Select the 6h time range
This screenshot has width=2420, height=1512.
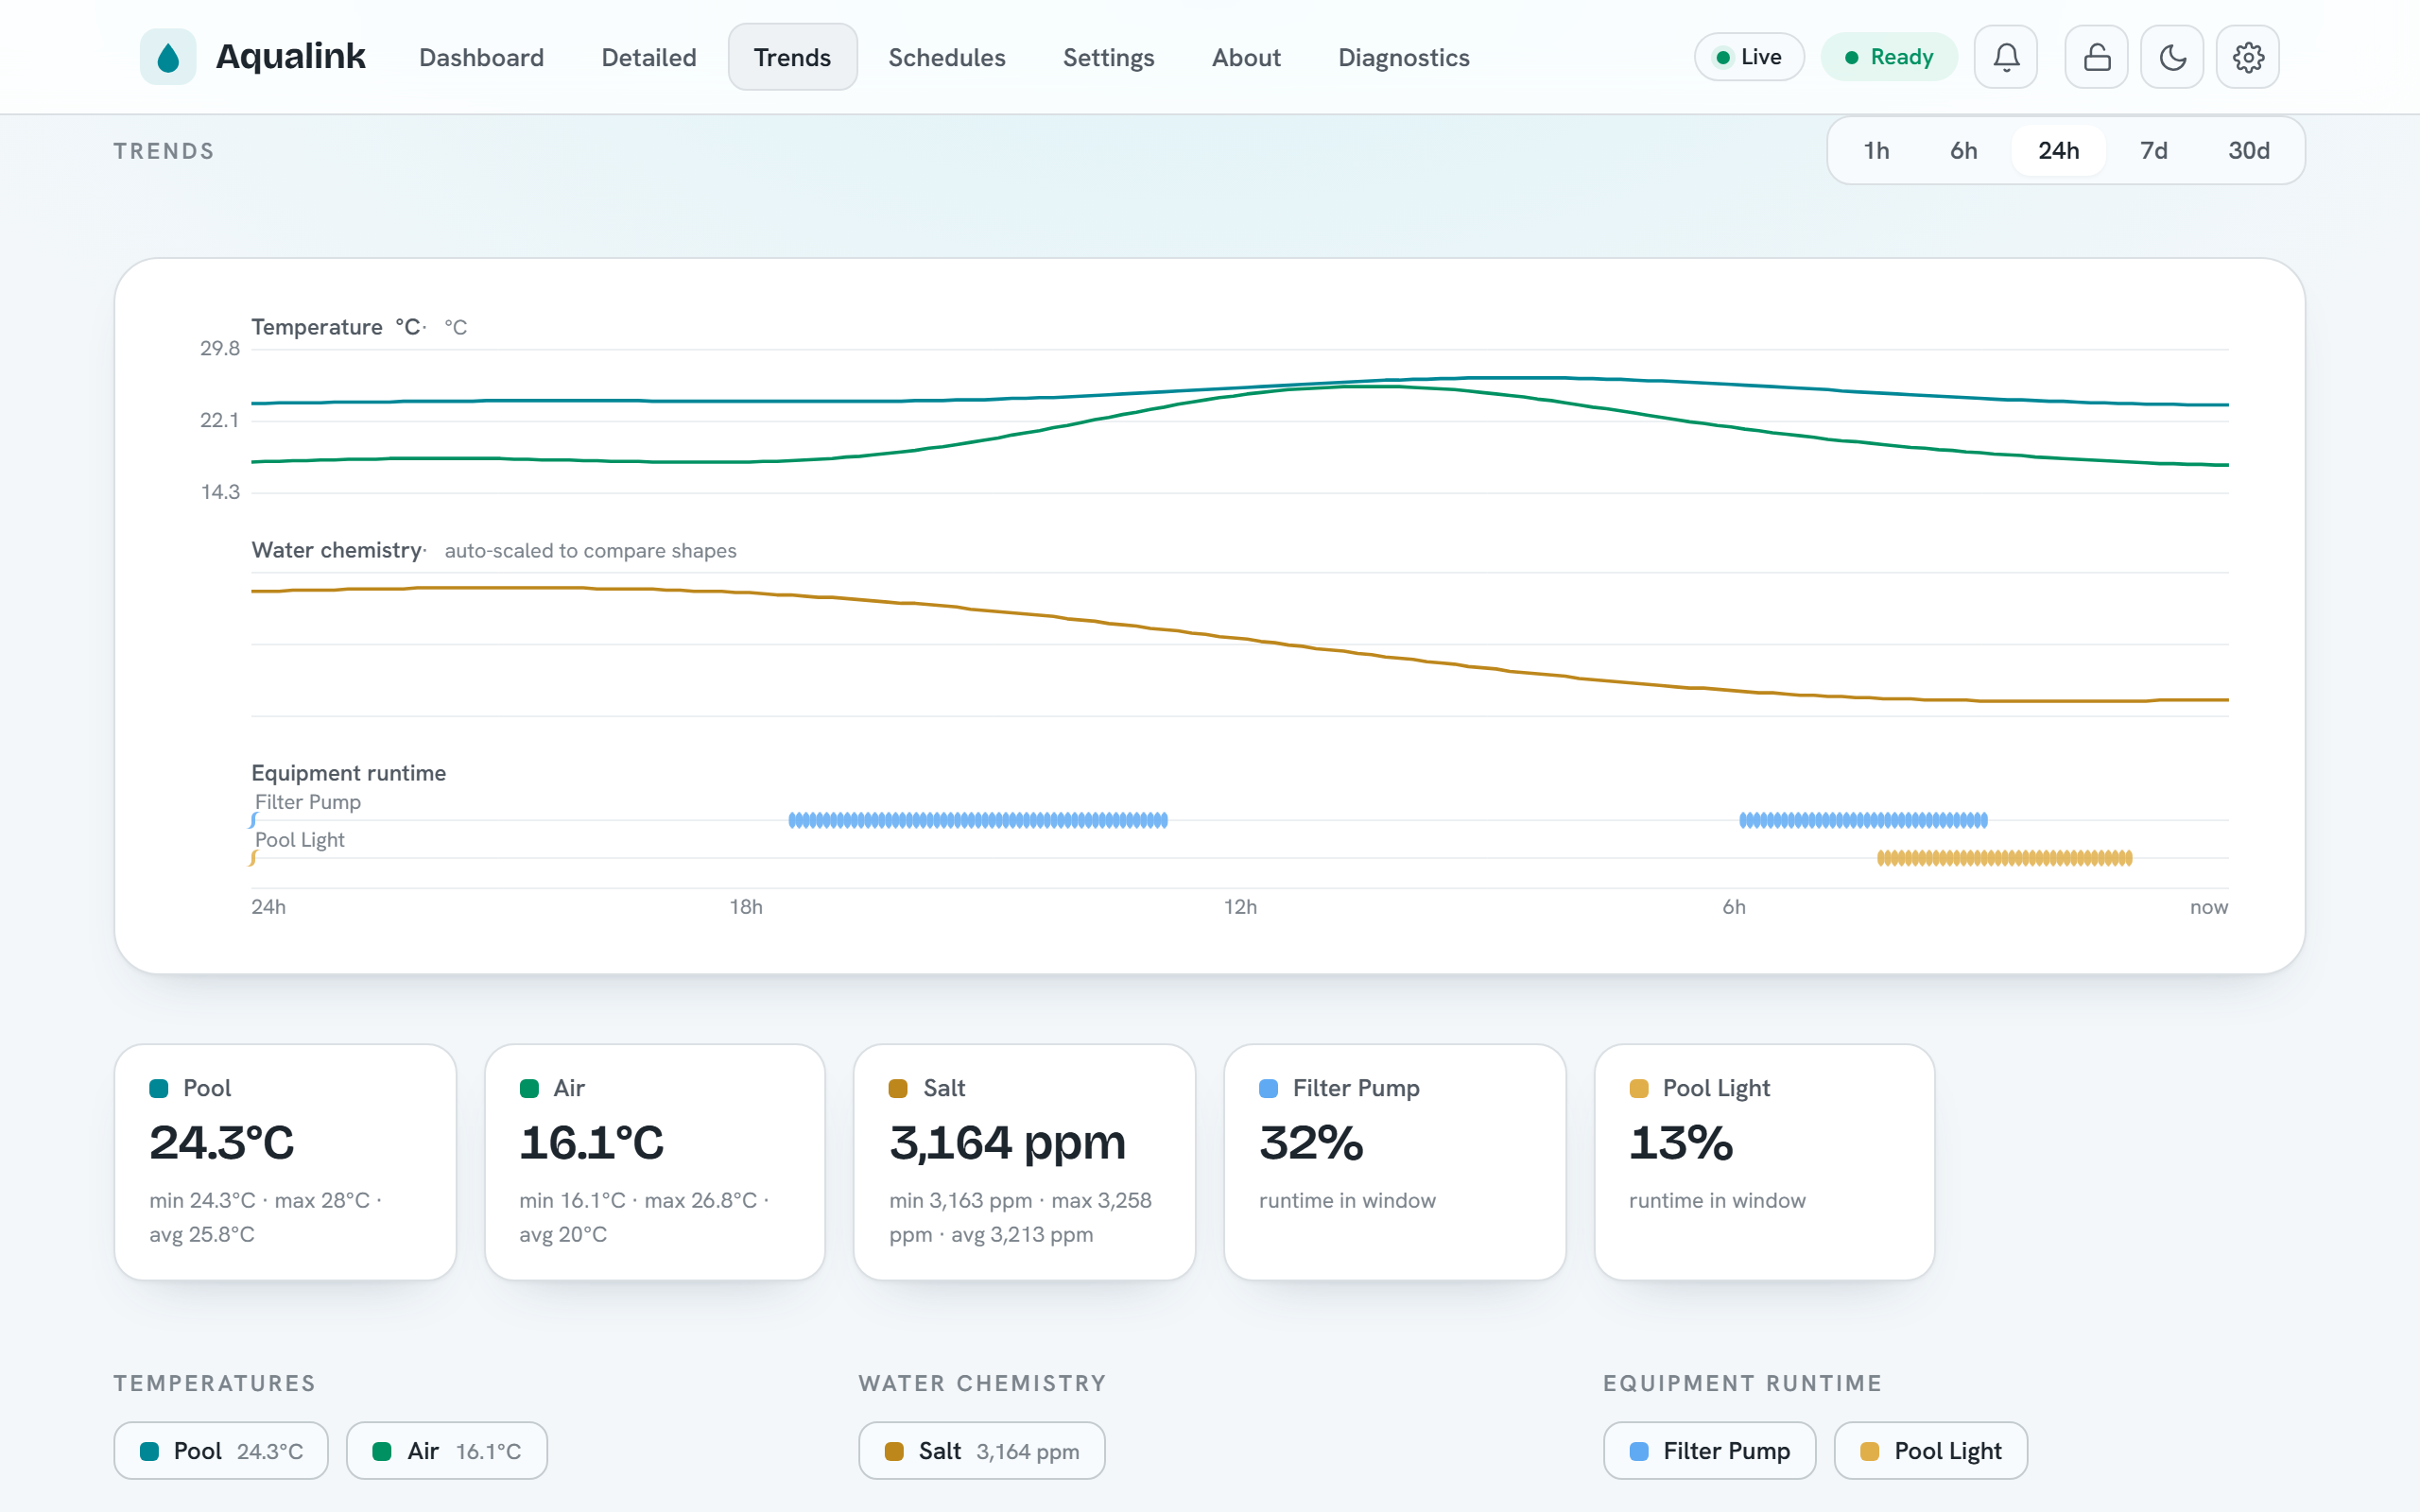[1963, 151]
